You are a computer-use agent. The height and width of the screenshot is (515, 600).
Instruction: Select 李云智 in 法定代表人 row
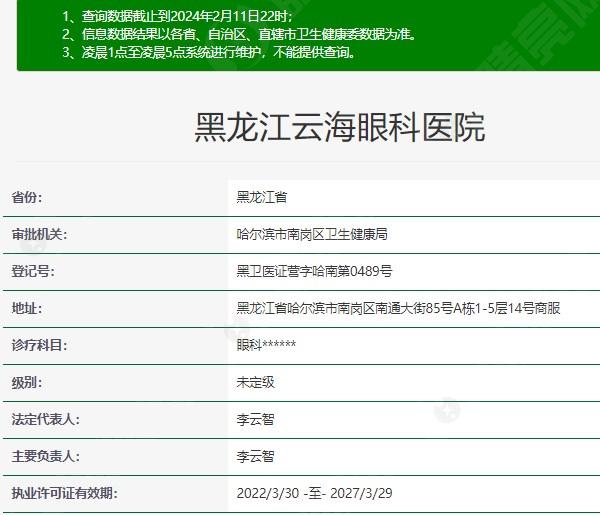(x=256, y=419)
